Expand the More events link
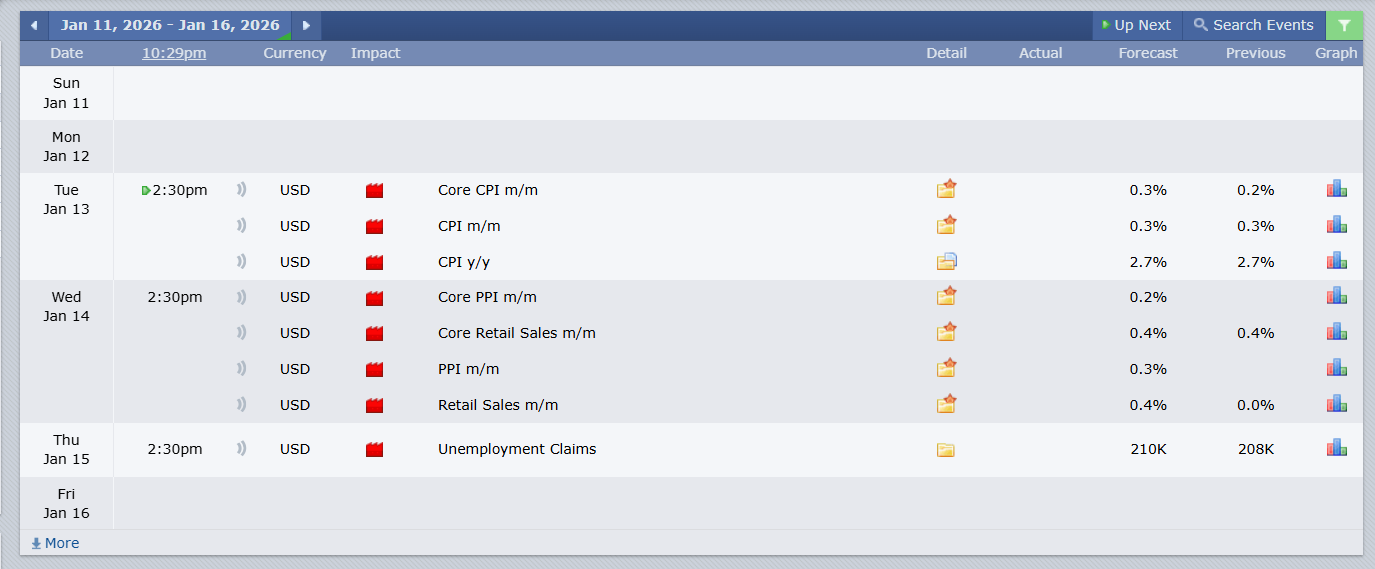 [55, 543]
